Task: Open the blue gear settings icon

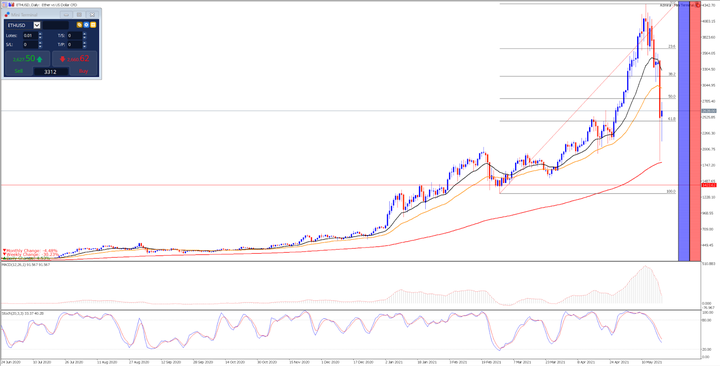Action: [x=86, y=25]
